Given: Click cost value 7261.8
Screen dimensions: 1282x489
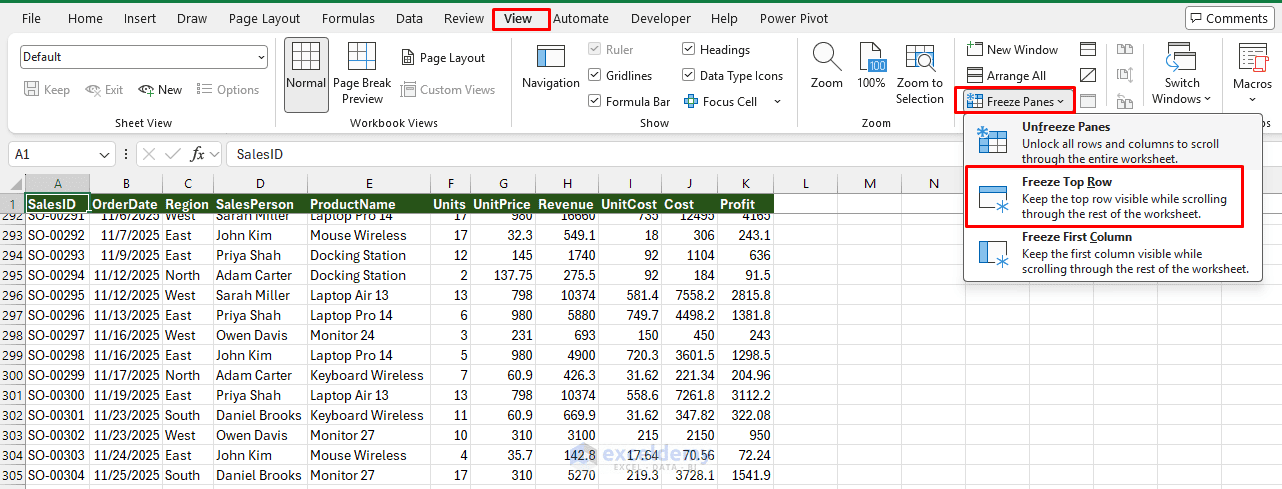Looking at the screenshot, I should point(688,395).
